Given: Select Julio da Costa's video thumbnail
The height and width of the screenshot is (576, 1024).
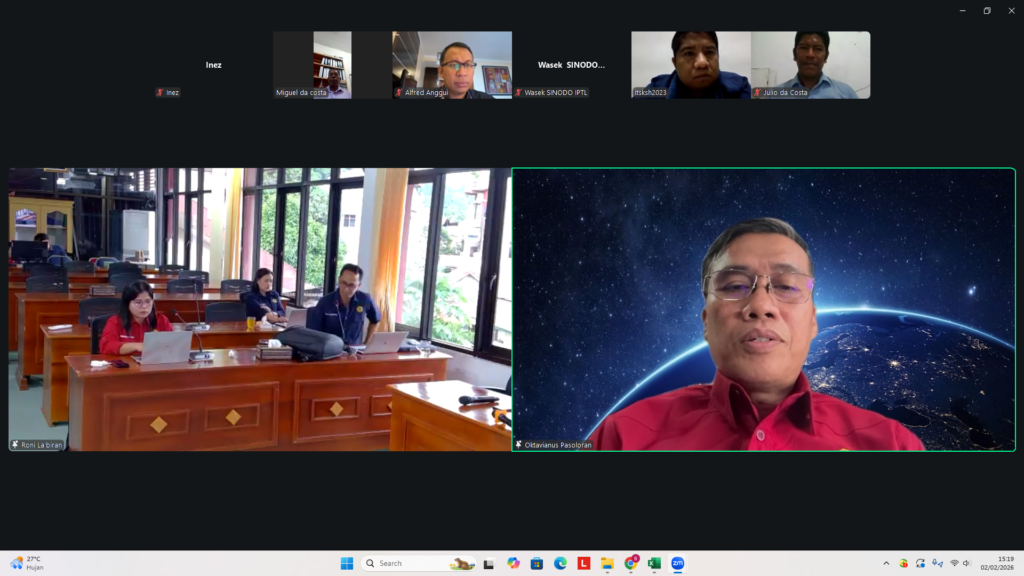Looking at the screenshot, I should (810, 65).
